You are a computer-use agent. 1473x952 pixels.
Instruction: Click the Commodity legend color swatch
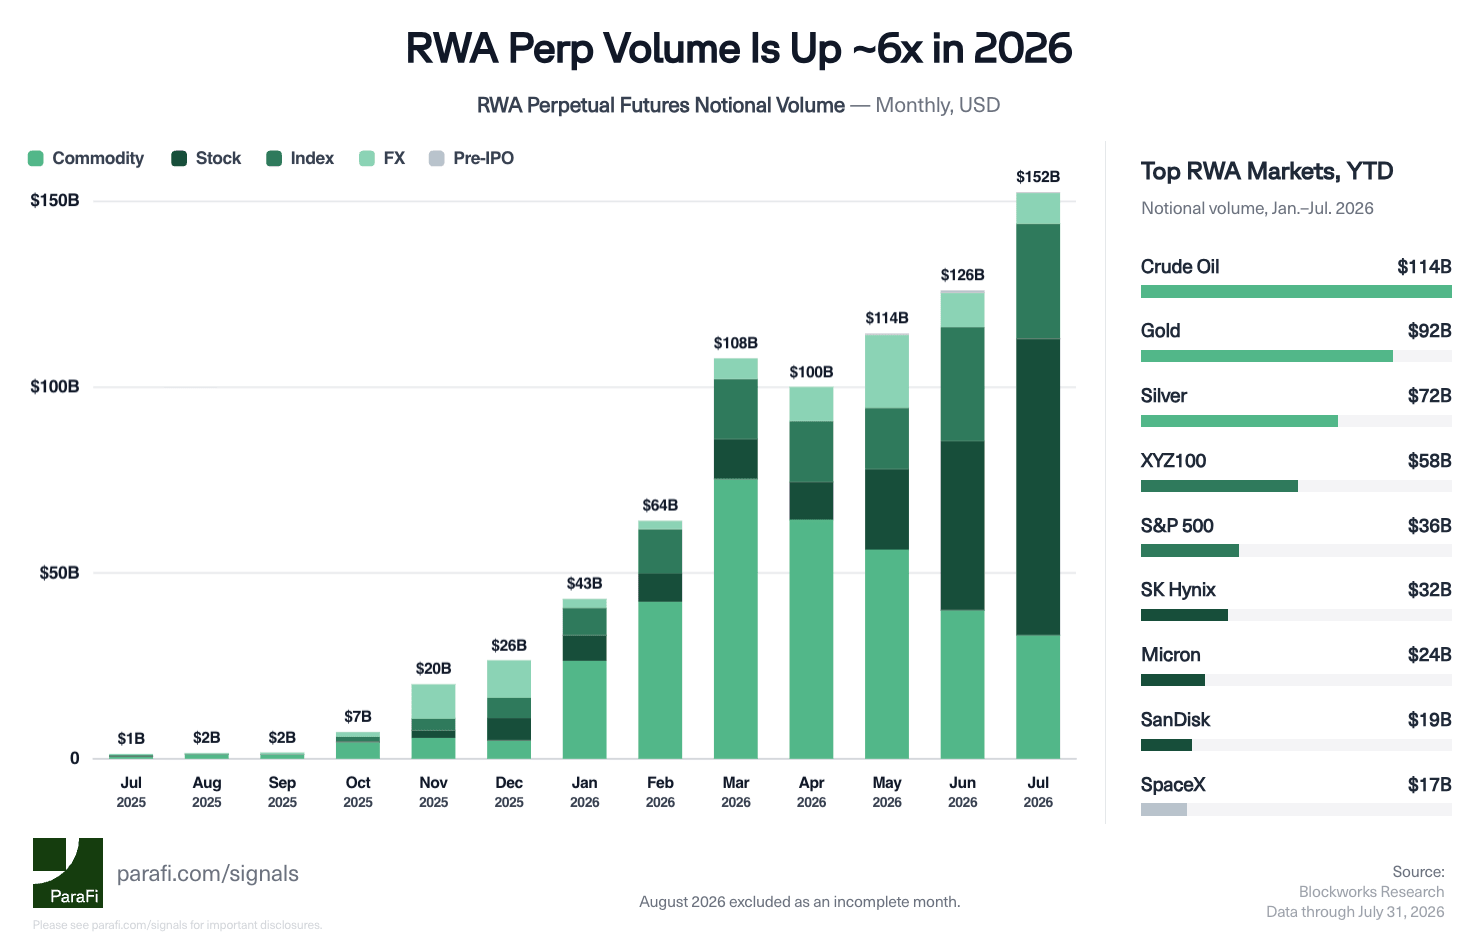36,158
